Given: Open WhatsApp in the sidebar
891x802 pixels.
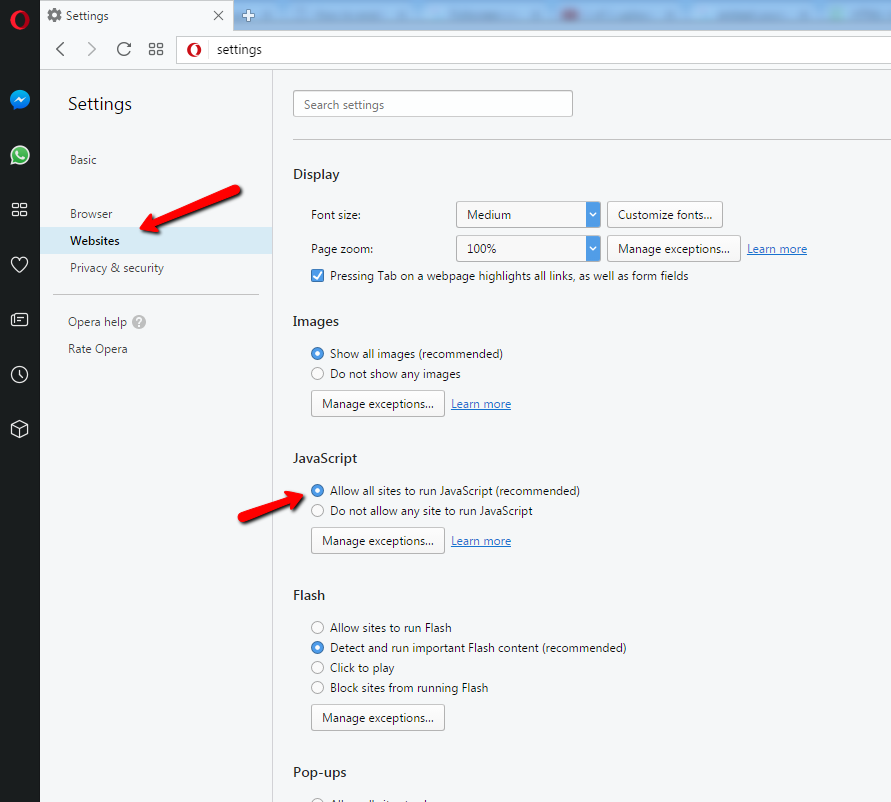Looking at the screenshot, I should pos(20,155).
